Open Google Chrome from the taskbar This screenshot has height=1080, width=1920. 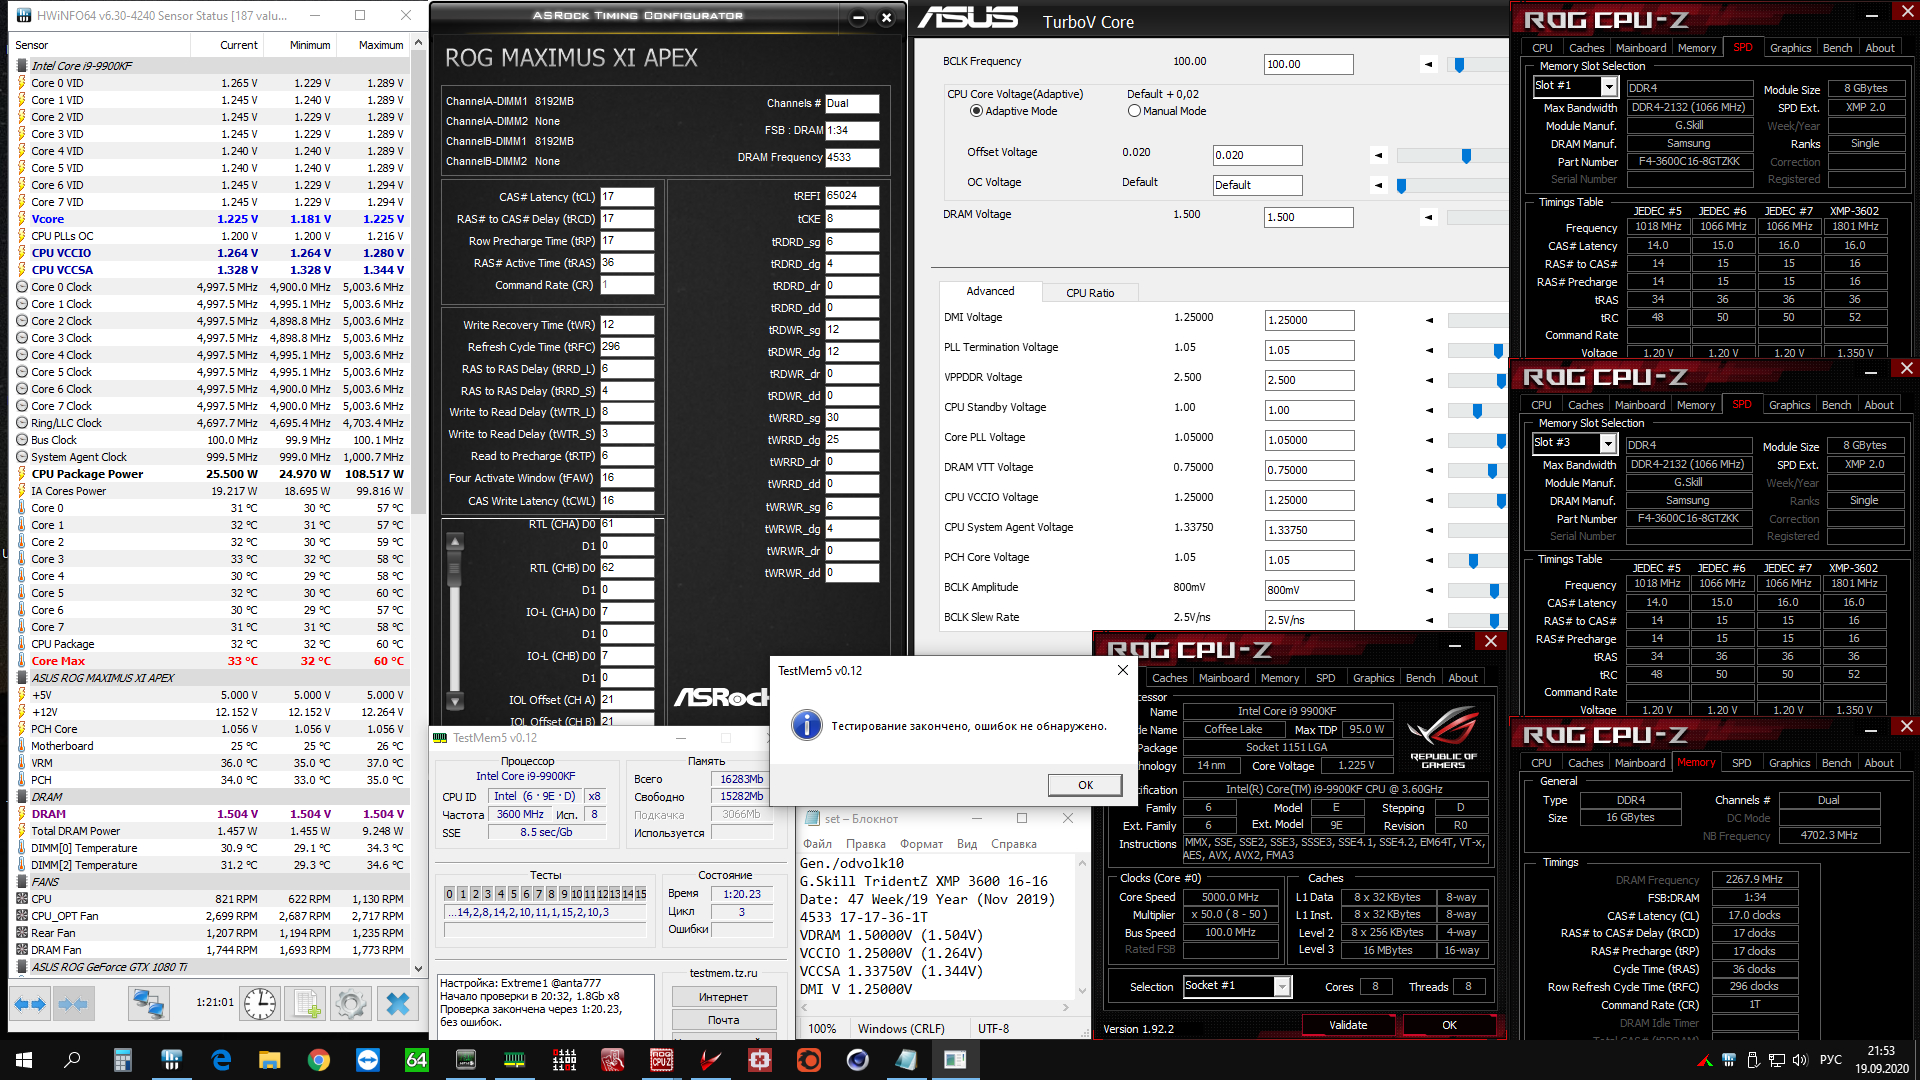(x=319, y=1060)
